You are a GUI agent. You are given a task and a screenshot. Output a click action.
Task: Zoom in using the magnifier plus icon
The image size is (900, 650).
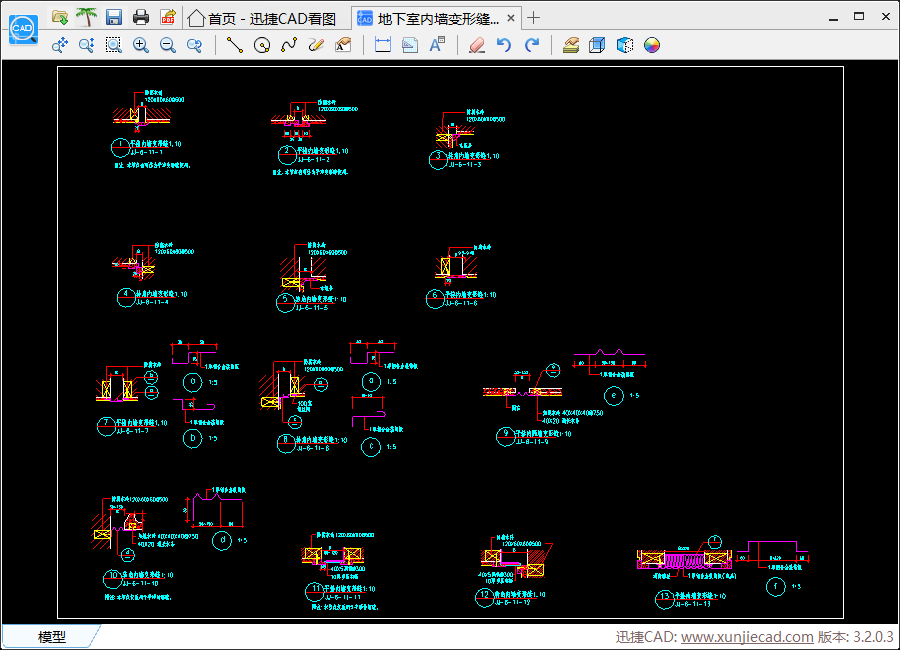(x=140, y=45)
